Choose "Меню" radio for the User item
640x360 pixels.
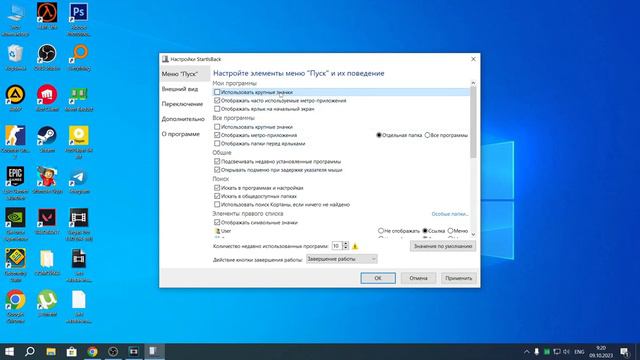point(450,231)
